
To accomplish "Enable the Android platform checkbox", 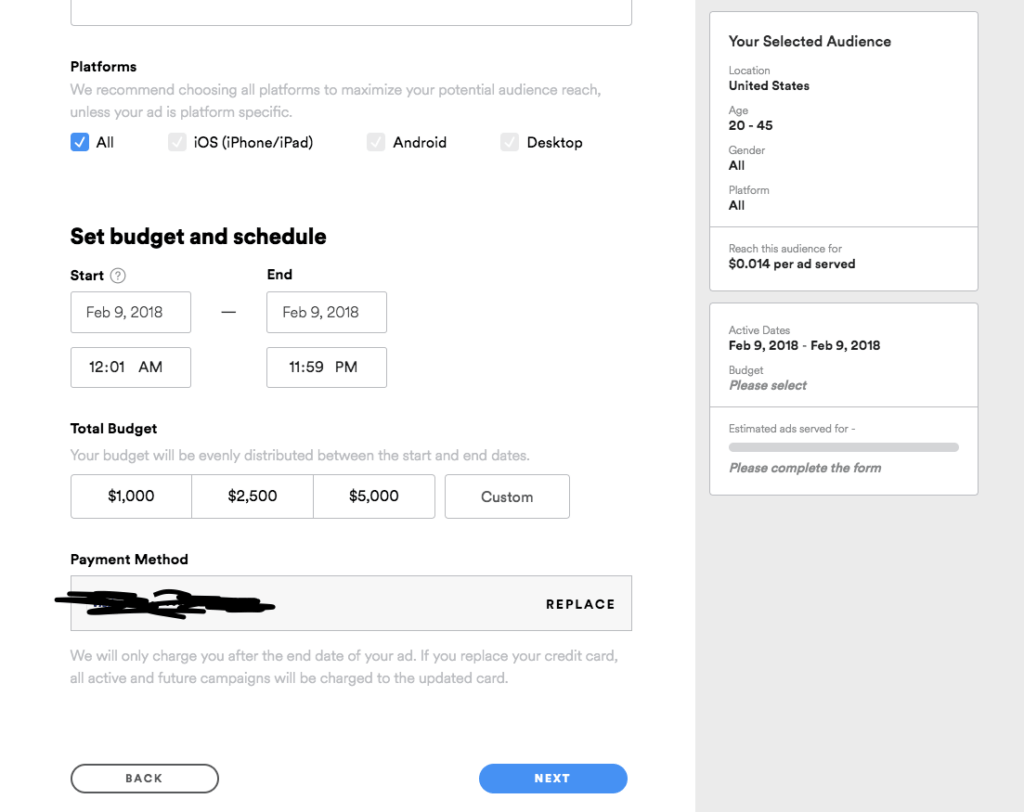I will (x=376, y=142).
